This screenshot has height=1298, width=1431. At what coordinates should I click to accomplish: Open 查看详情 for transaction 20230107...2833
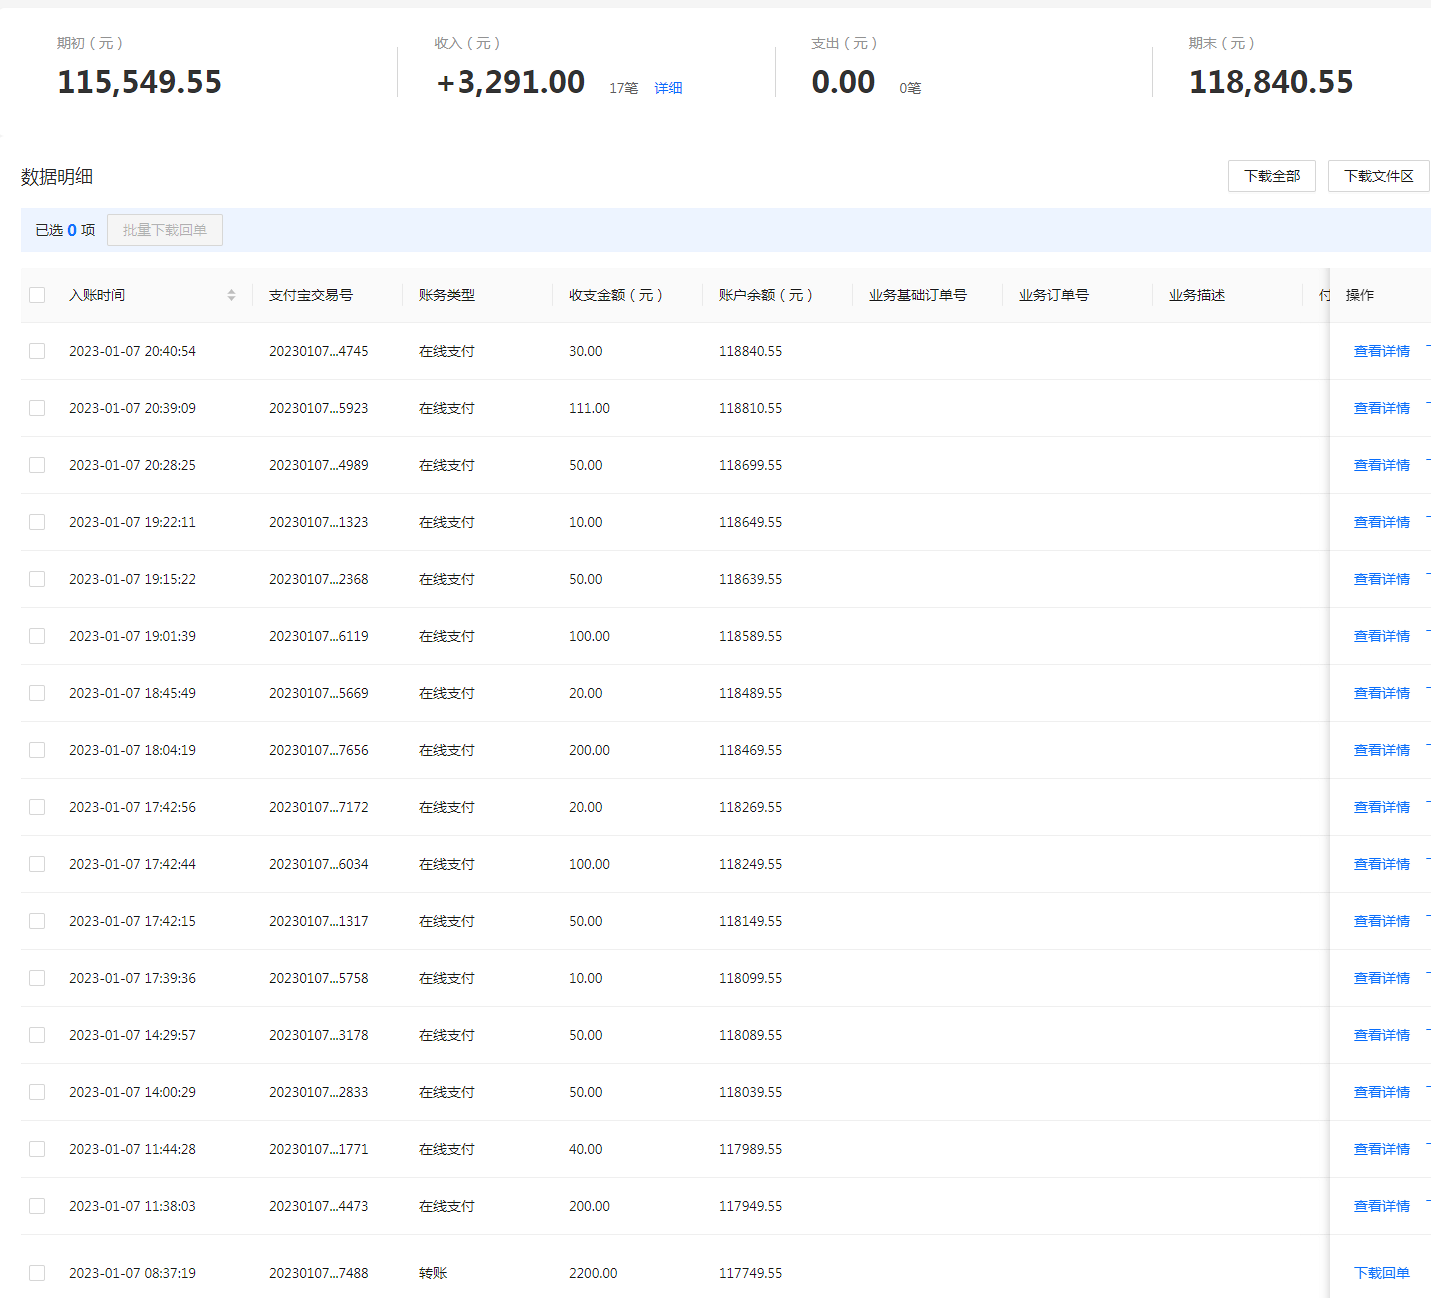click(1382, 1092)
